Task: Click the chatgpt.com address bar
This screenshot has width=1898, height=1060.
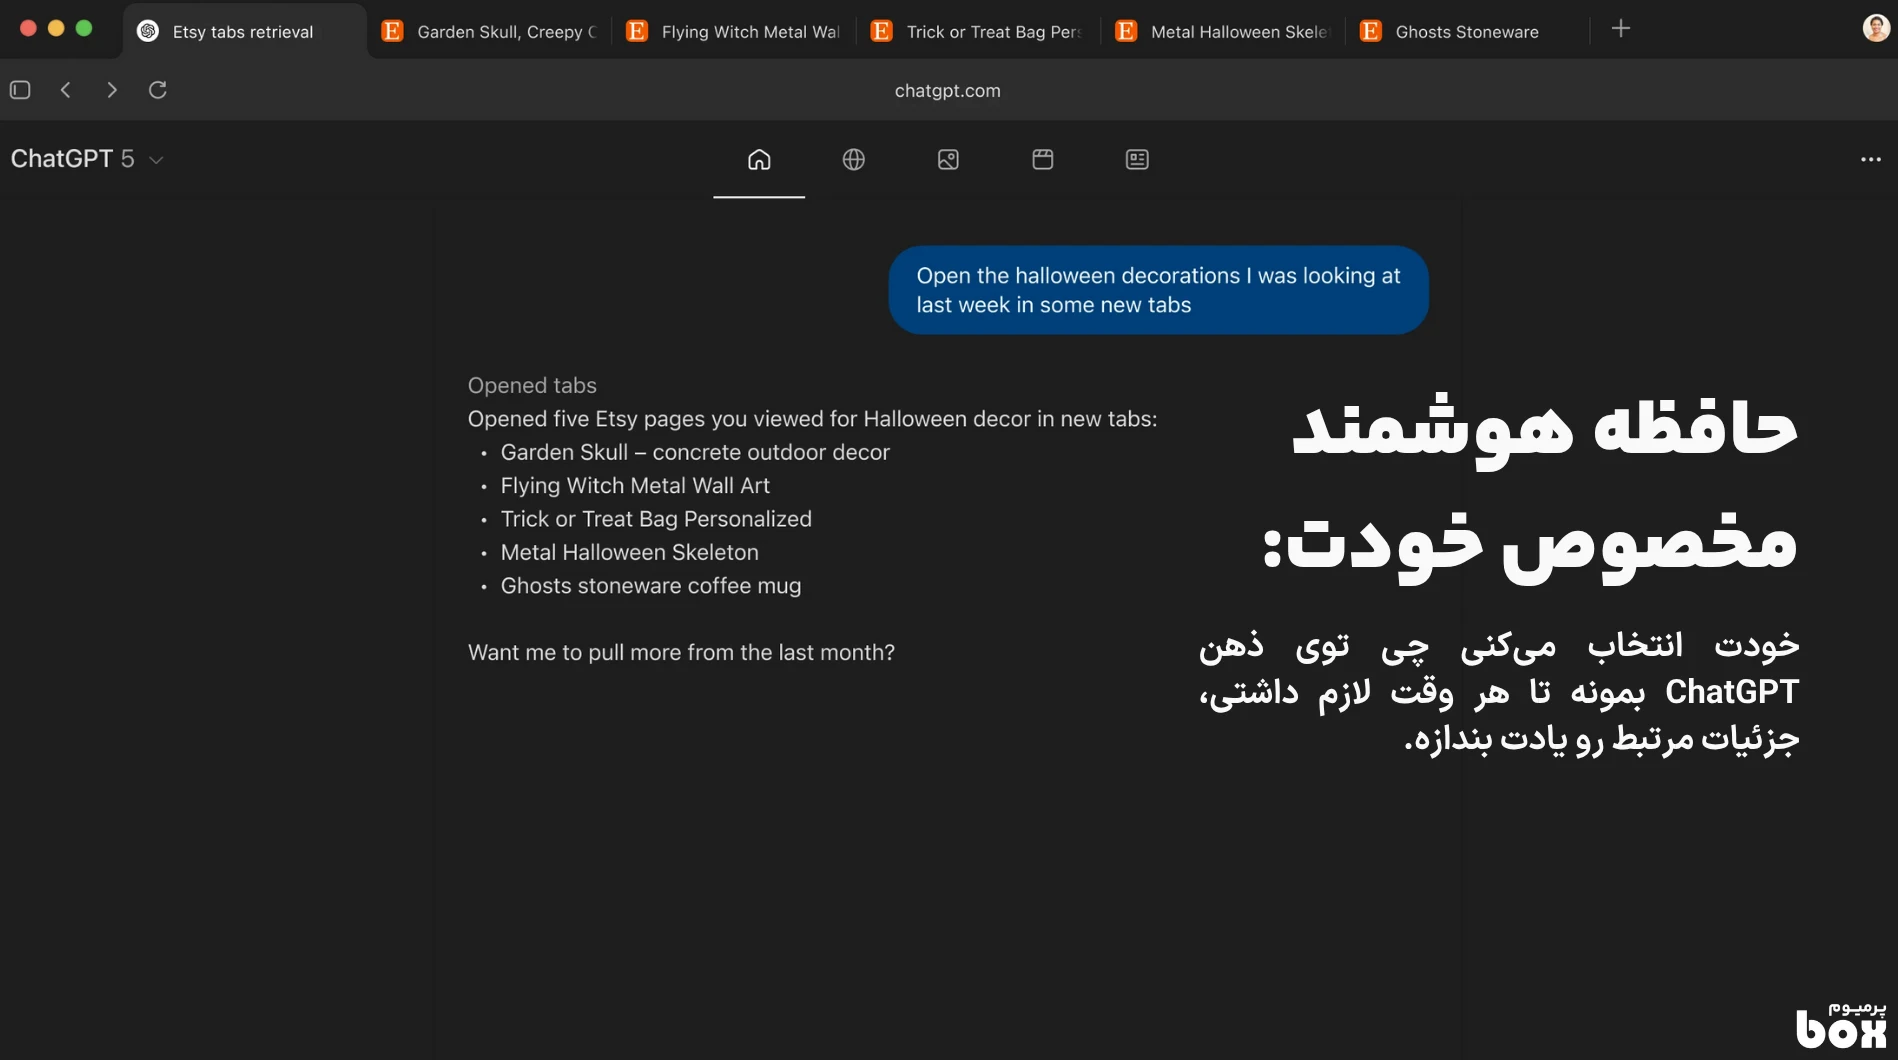Action: pos(947,91)
